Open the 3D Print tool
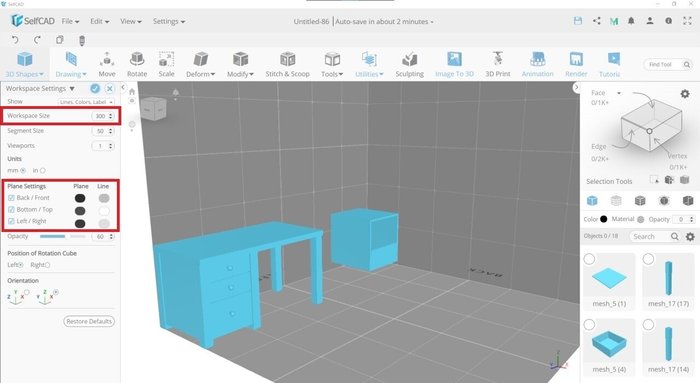 [498, 65]
